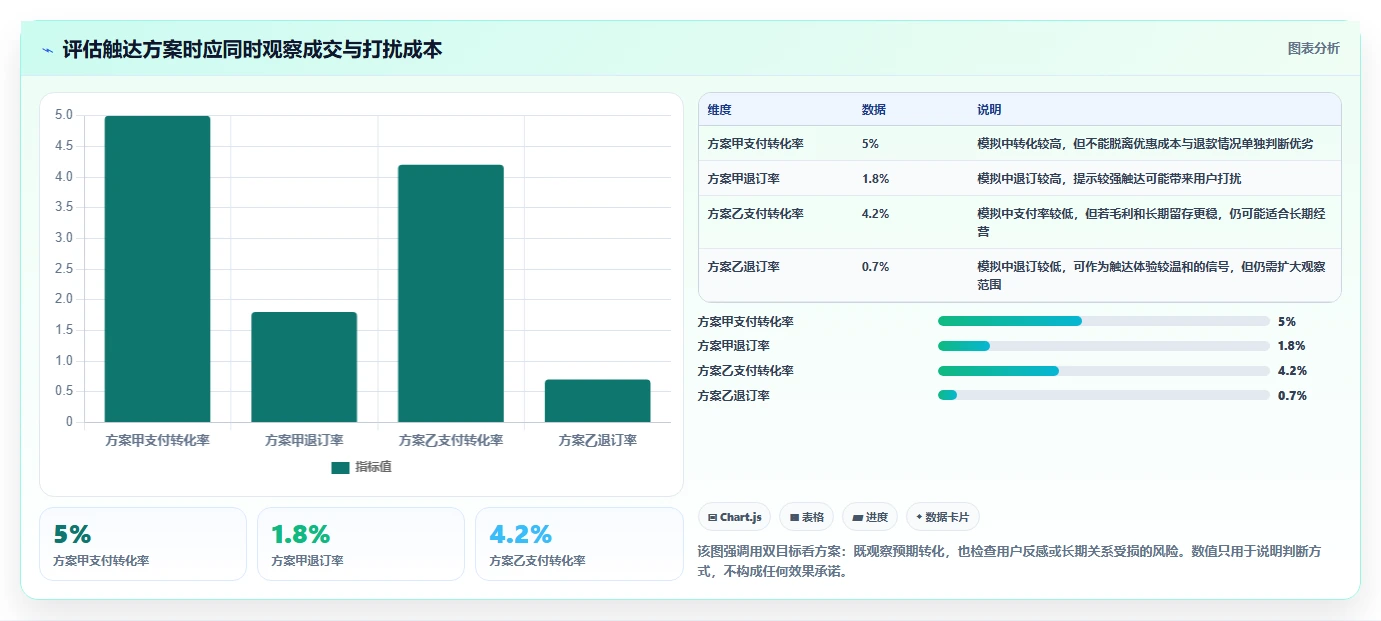Click the 方案甲退订率 bar in chart
Viewport: 1381px width, 621px height.
304,367
